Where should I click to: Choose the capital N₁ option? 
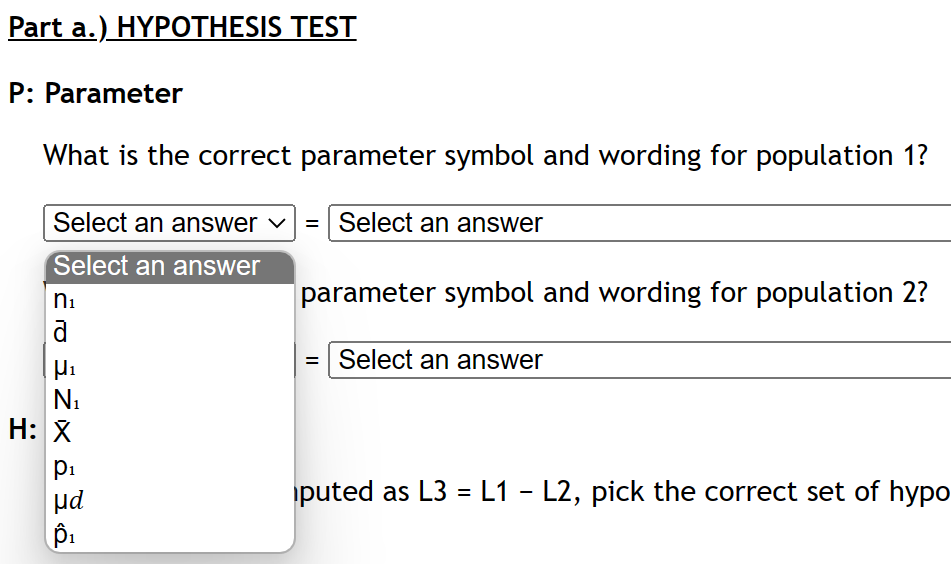pos(66,400)
